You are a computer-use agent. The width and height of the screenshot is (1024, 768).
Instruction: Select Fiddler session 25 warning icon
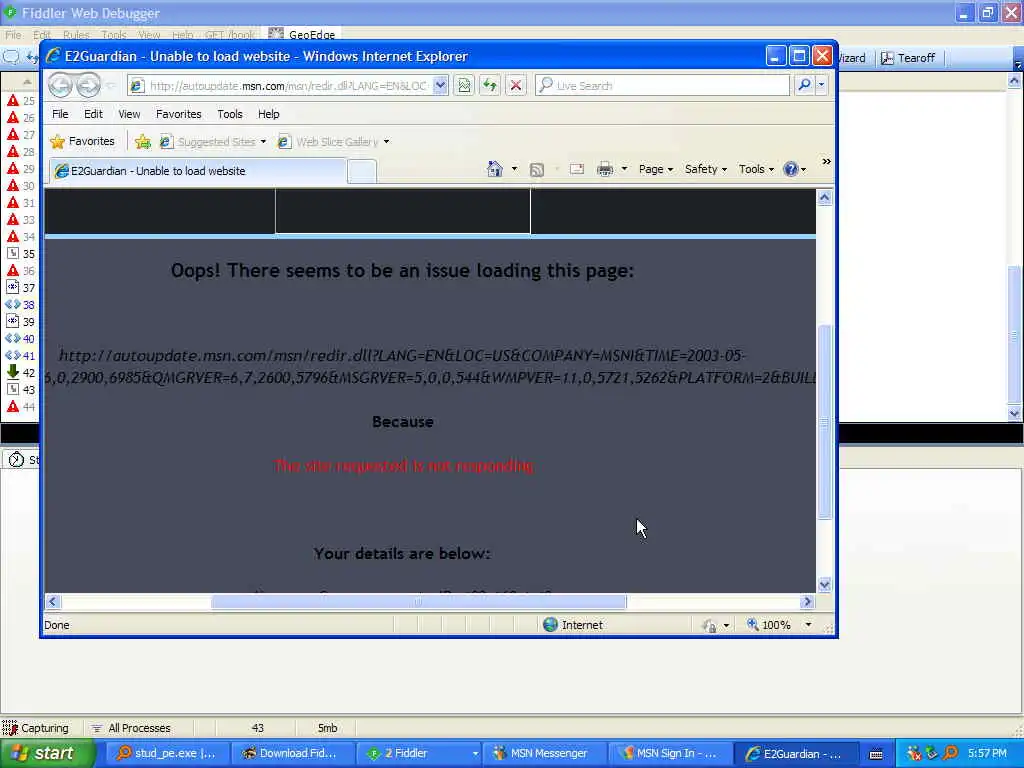(12, 101)
